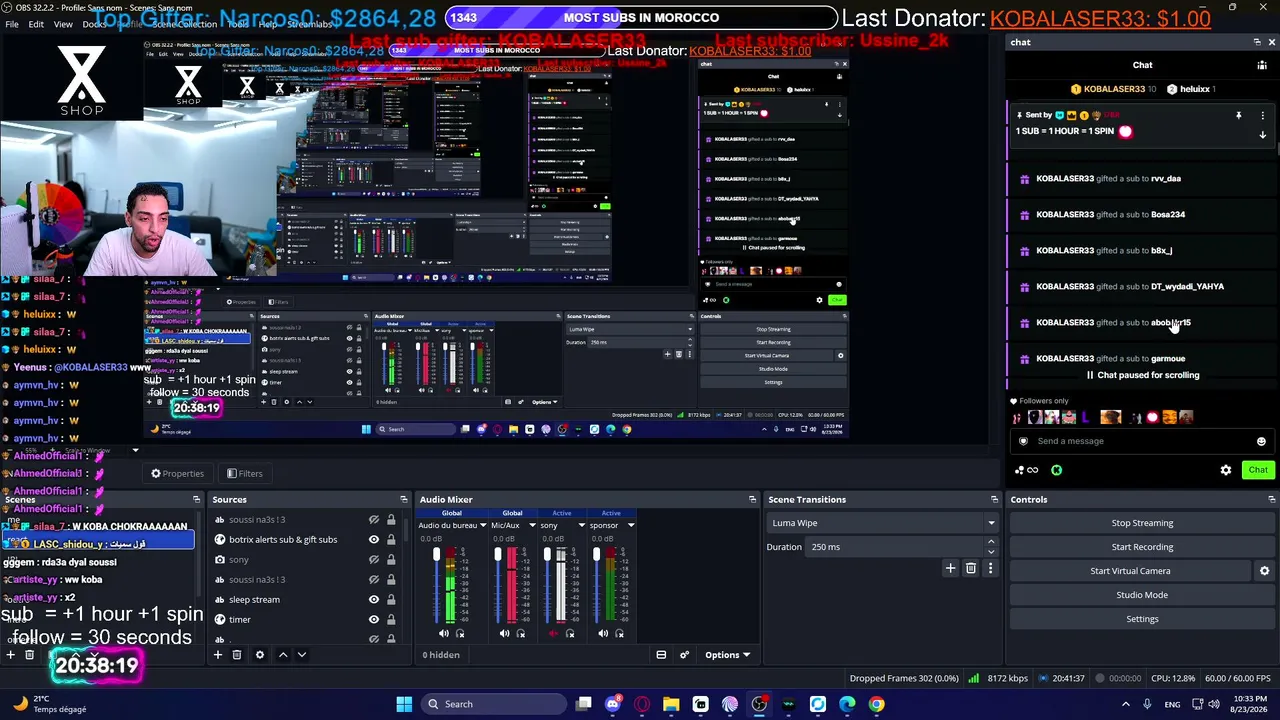
Task: Enable Studio Mode
Action: [1142, 595]
